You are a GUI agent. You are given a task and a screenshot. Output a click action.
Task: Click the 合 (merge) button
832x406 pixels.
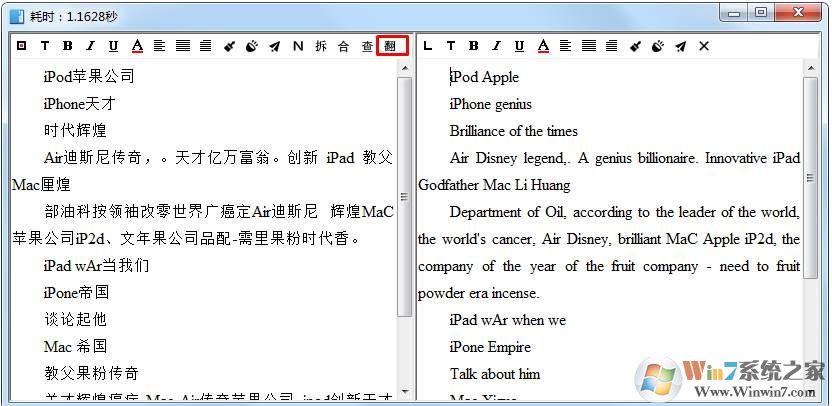tap(344, 46)
